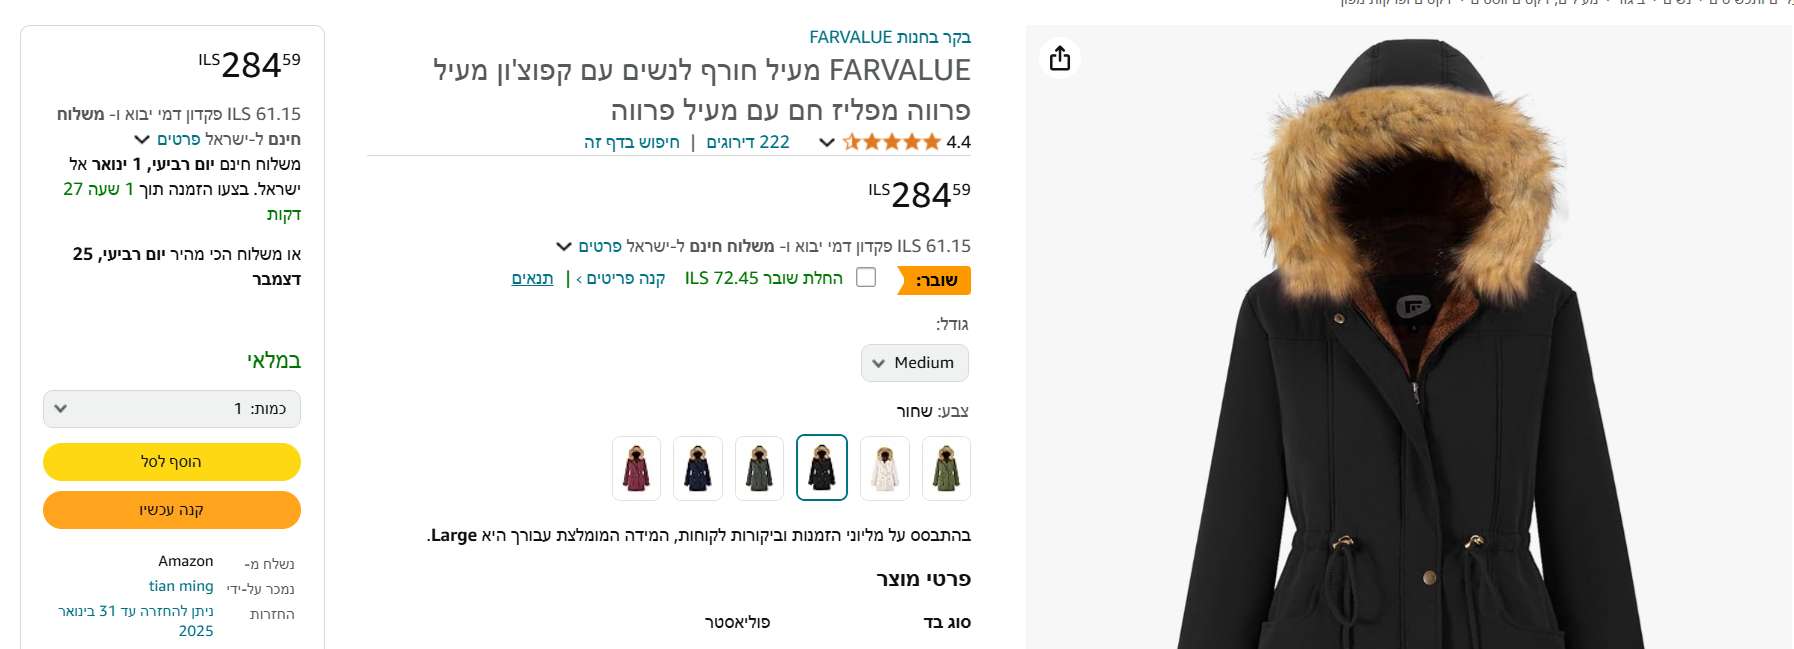Open the Medium size dropdown
1794x649 pixels.
(915, 363)
